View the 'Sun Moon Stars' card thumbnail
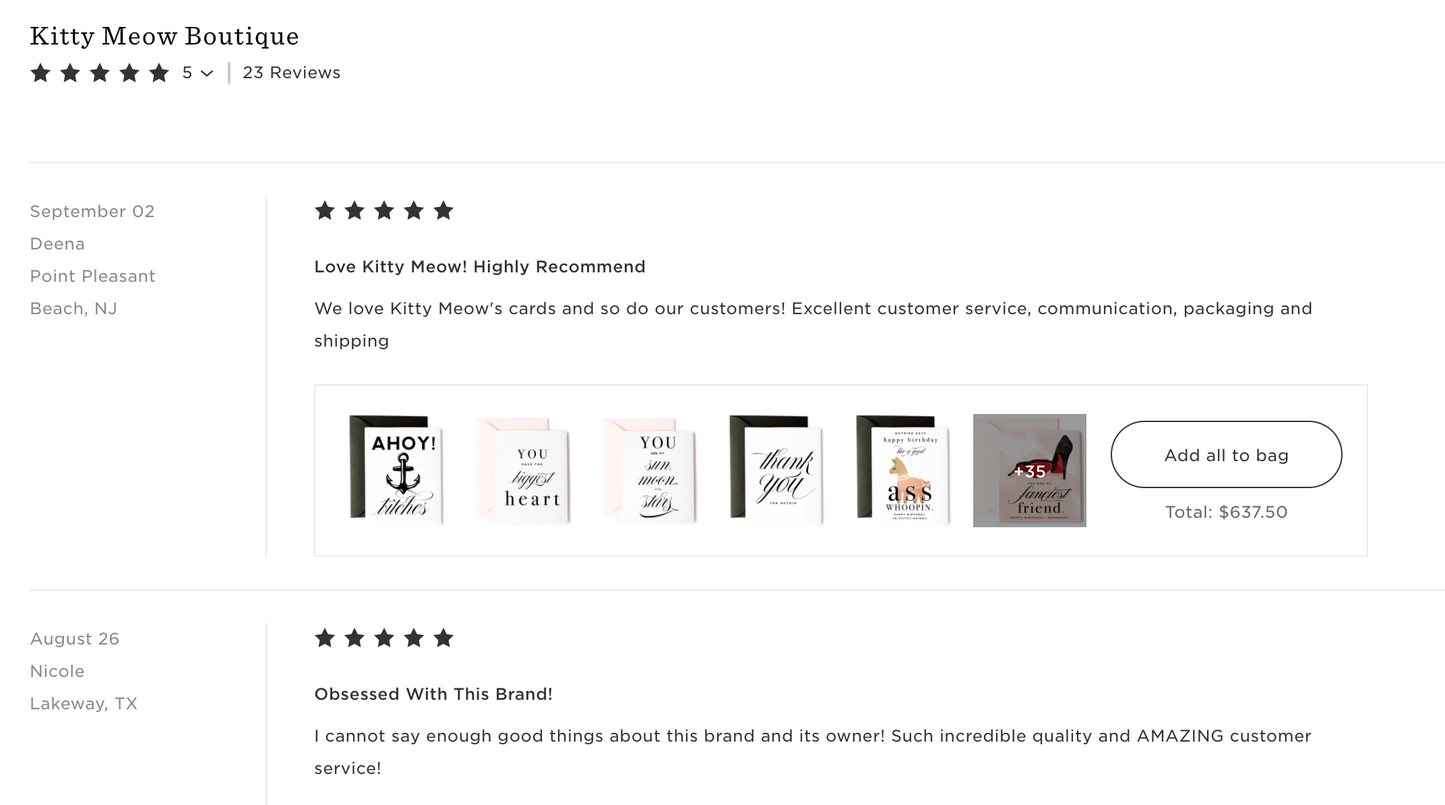This screenshot has width=1445, height=805. 649,470
